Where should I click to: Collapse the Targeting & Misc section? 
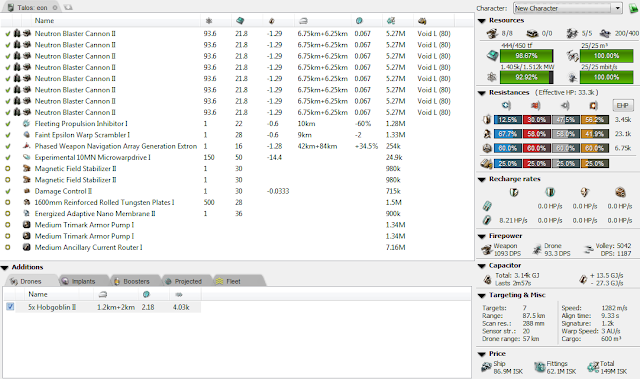[x=482, y=295]
